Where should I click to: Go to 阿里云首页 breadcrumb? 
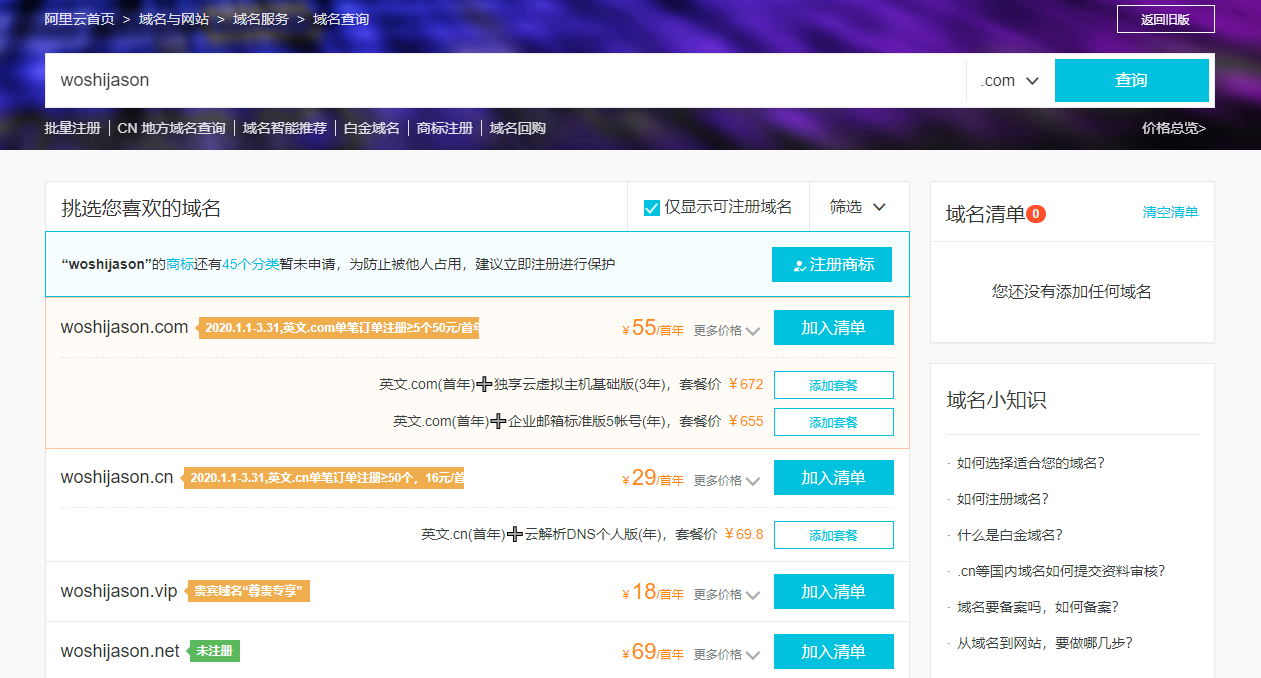(x=80, y=19)
